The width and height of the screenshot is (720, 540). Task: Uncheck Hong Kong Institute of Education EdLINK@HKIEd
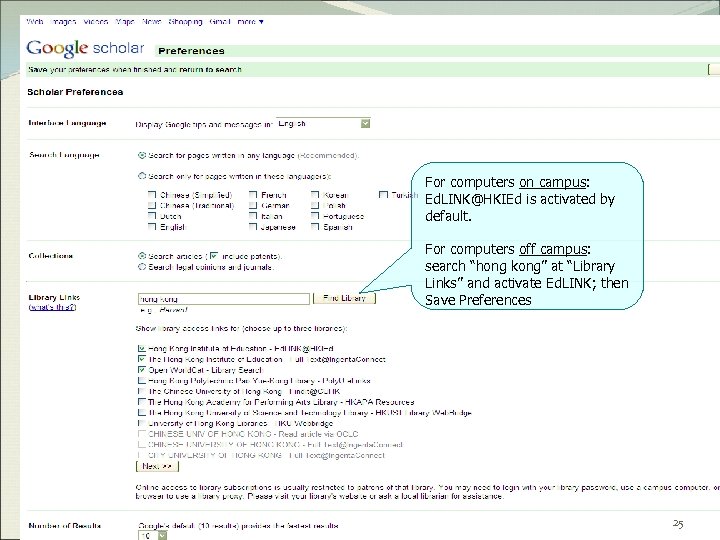tap(142, 349)
